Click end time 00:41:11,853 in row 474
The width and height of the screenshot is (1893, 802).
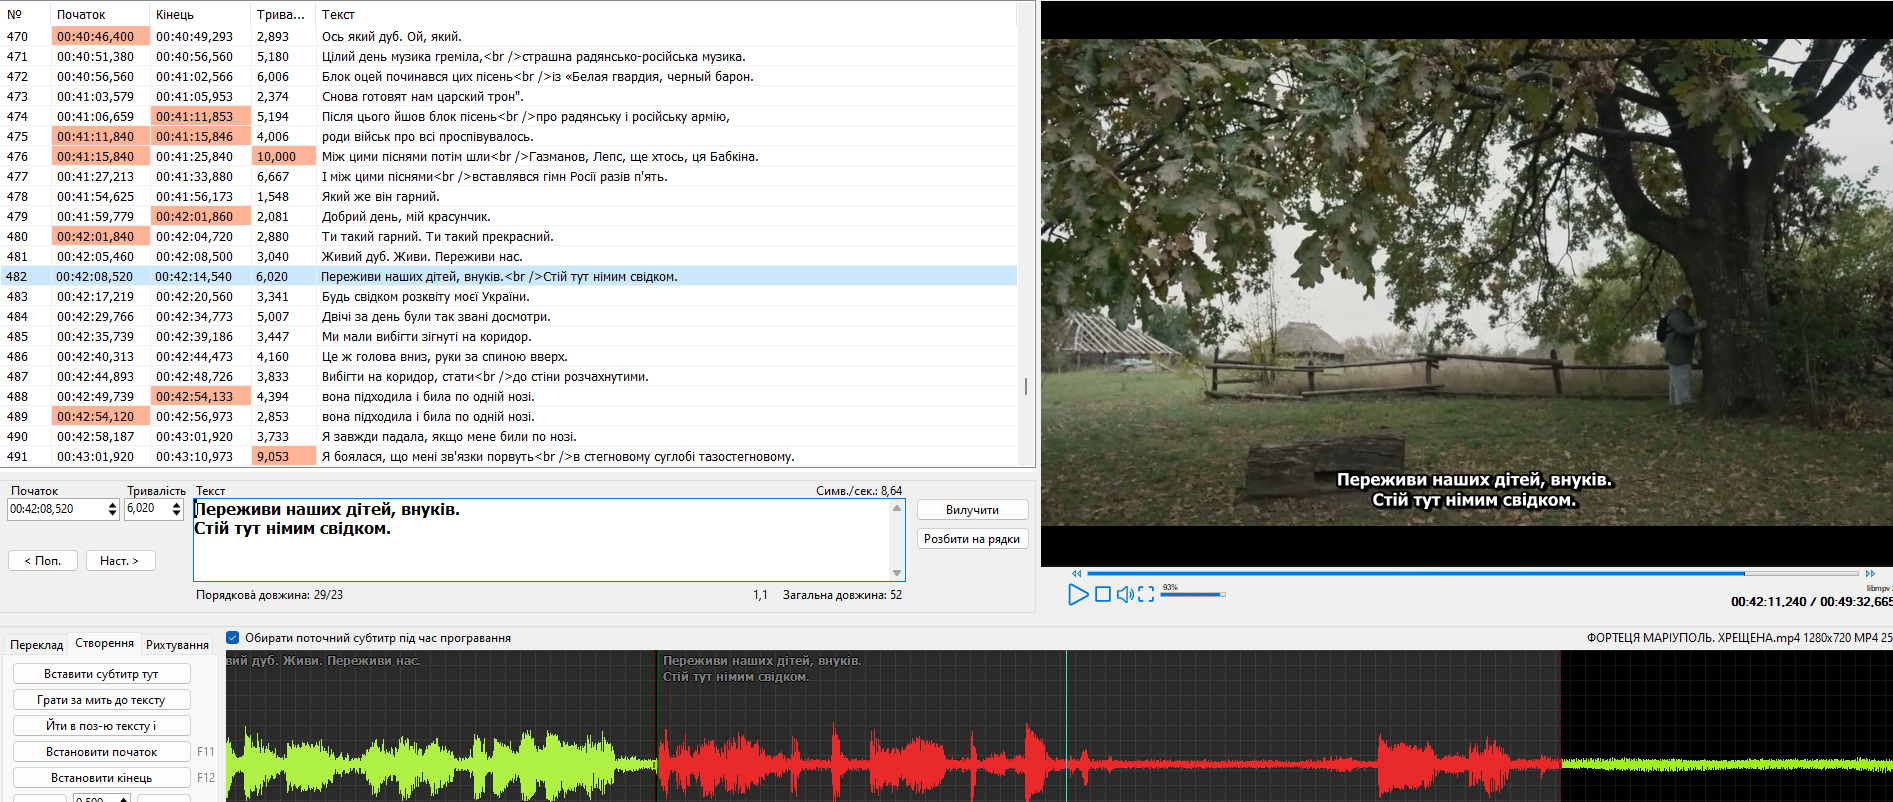point(200,116)
